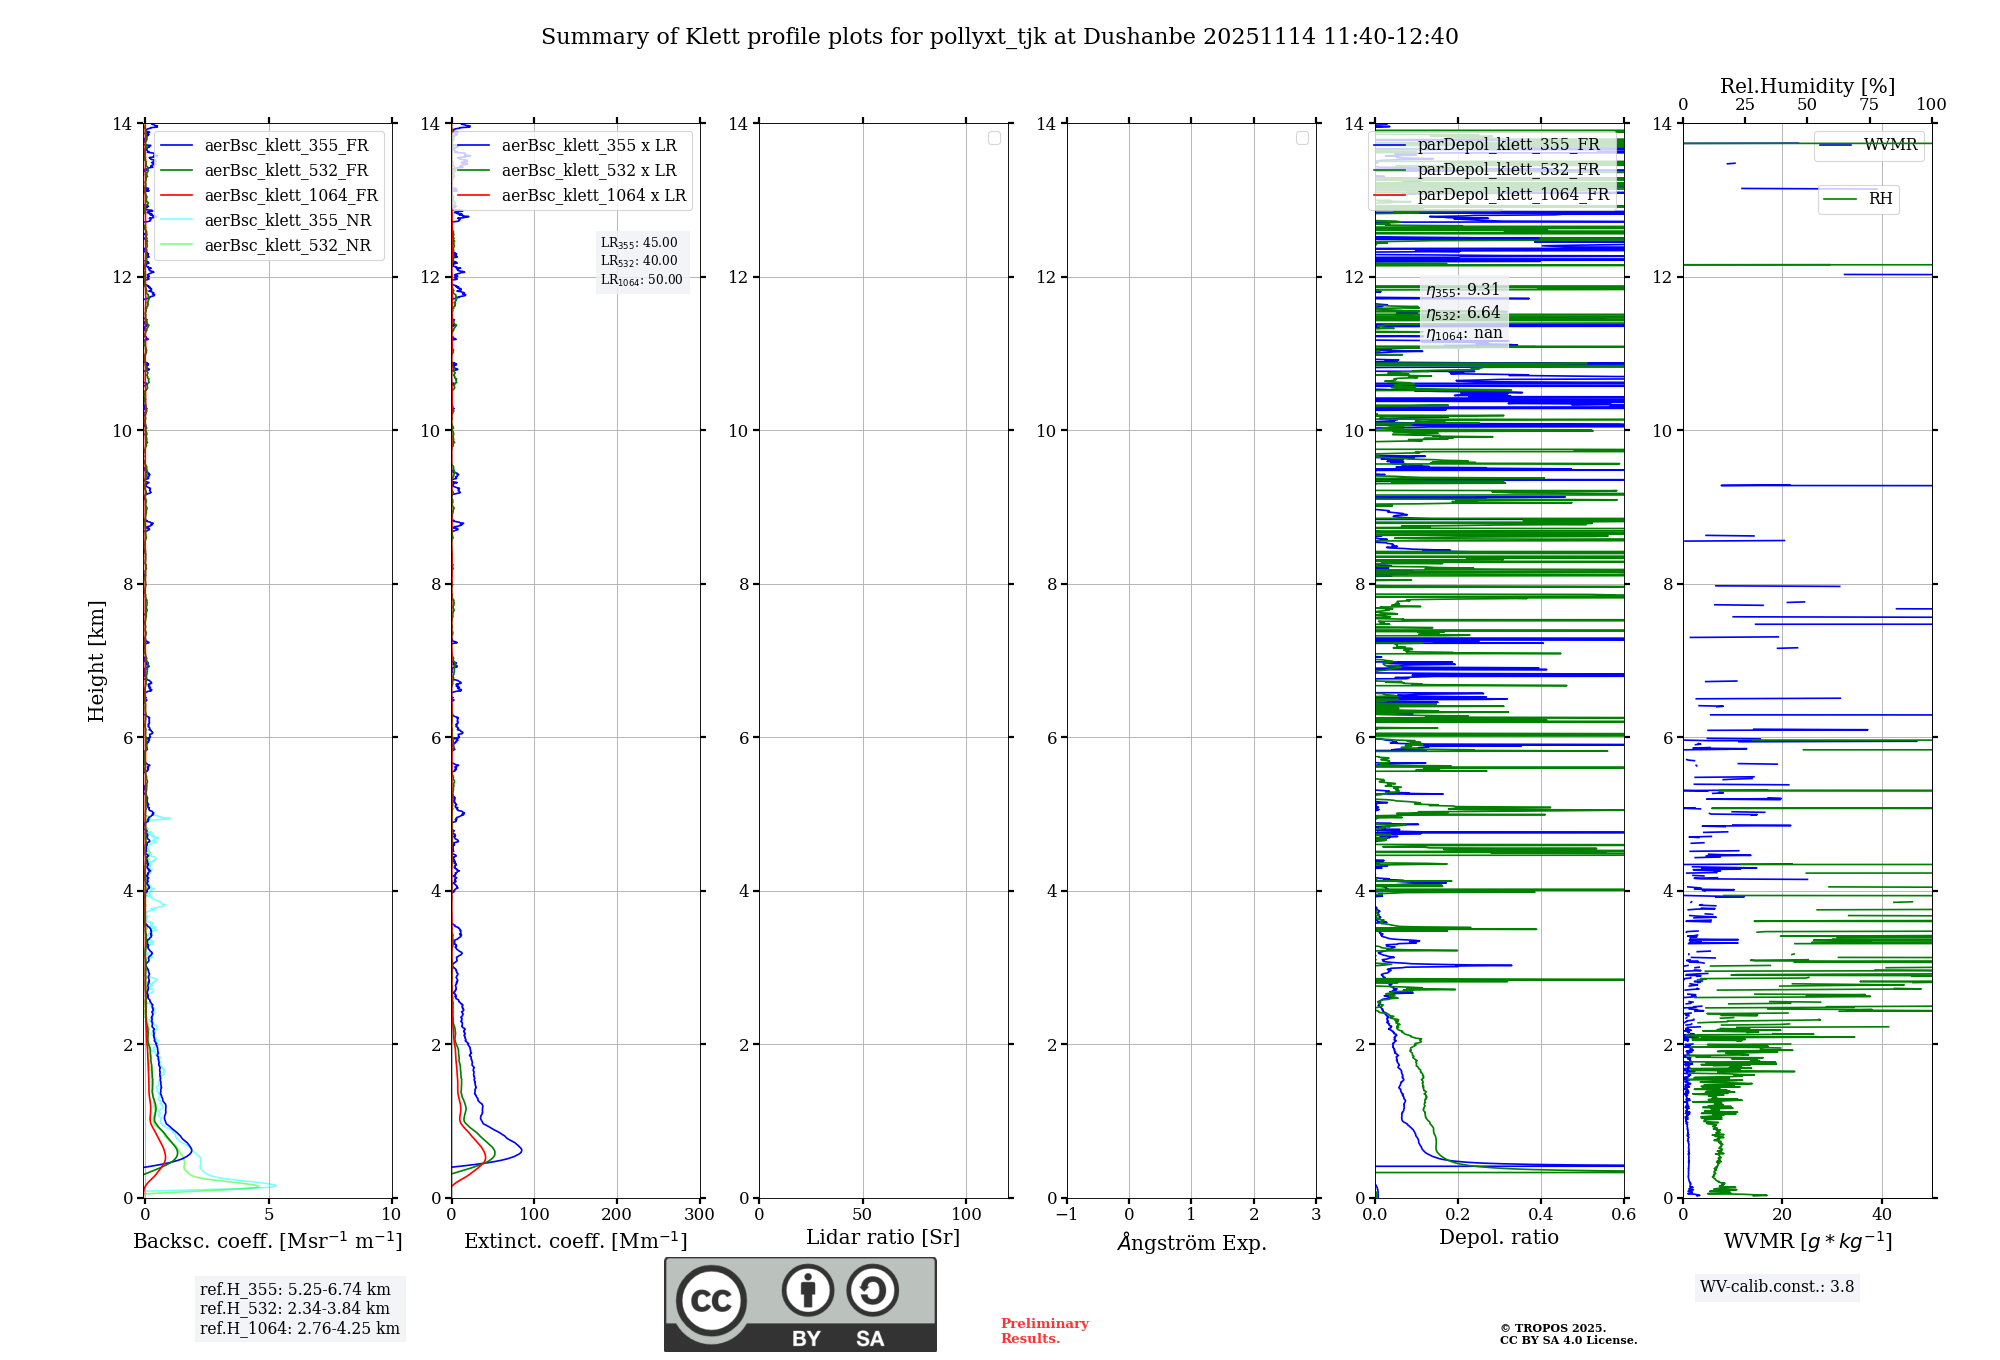Click blue line swatch for aerBsc_klett_355_FR
The width and height of the screenshot is (2000, 1360).
[x=176, y=146]
